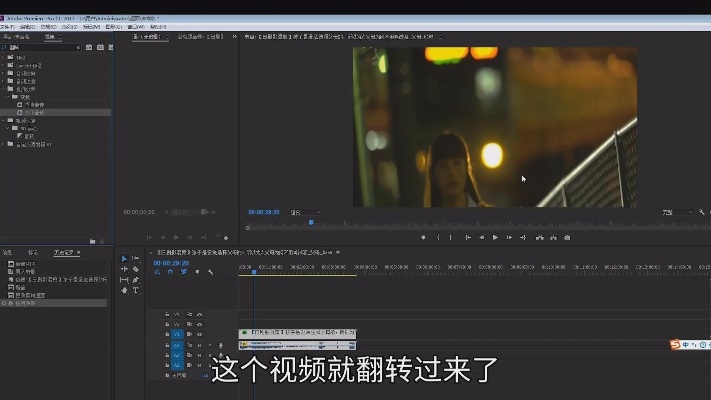Viewport: 711px width, 400px height.
Task: Open the Program Monitor panel menu icon
Action: coord(440,37)
